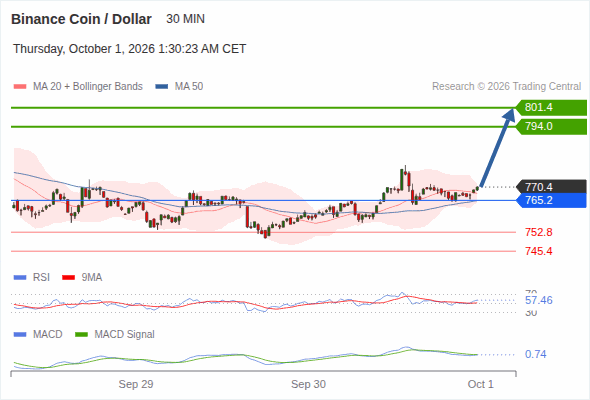Click the MACD Signal legend label
The width and height of the screenshot is (590, 400).
pyautogui.click(x=125, y=335)
